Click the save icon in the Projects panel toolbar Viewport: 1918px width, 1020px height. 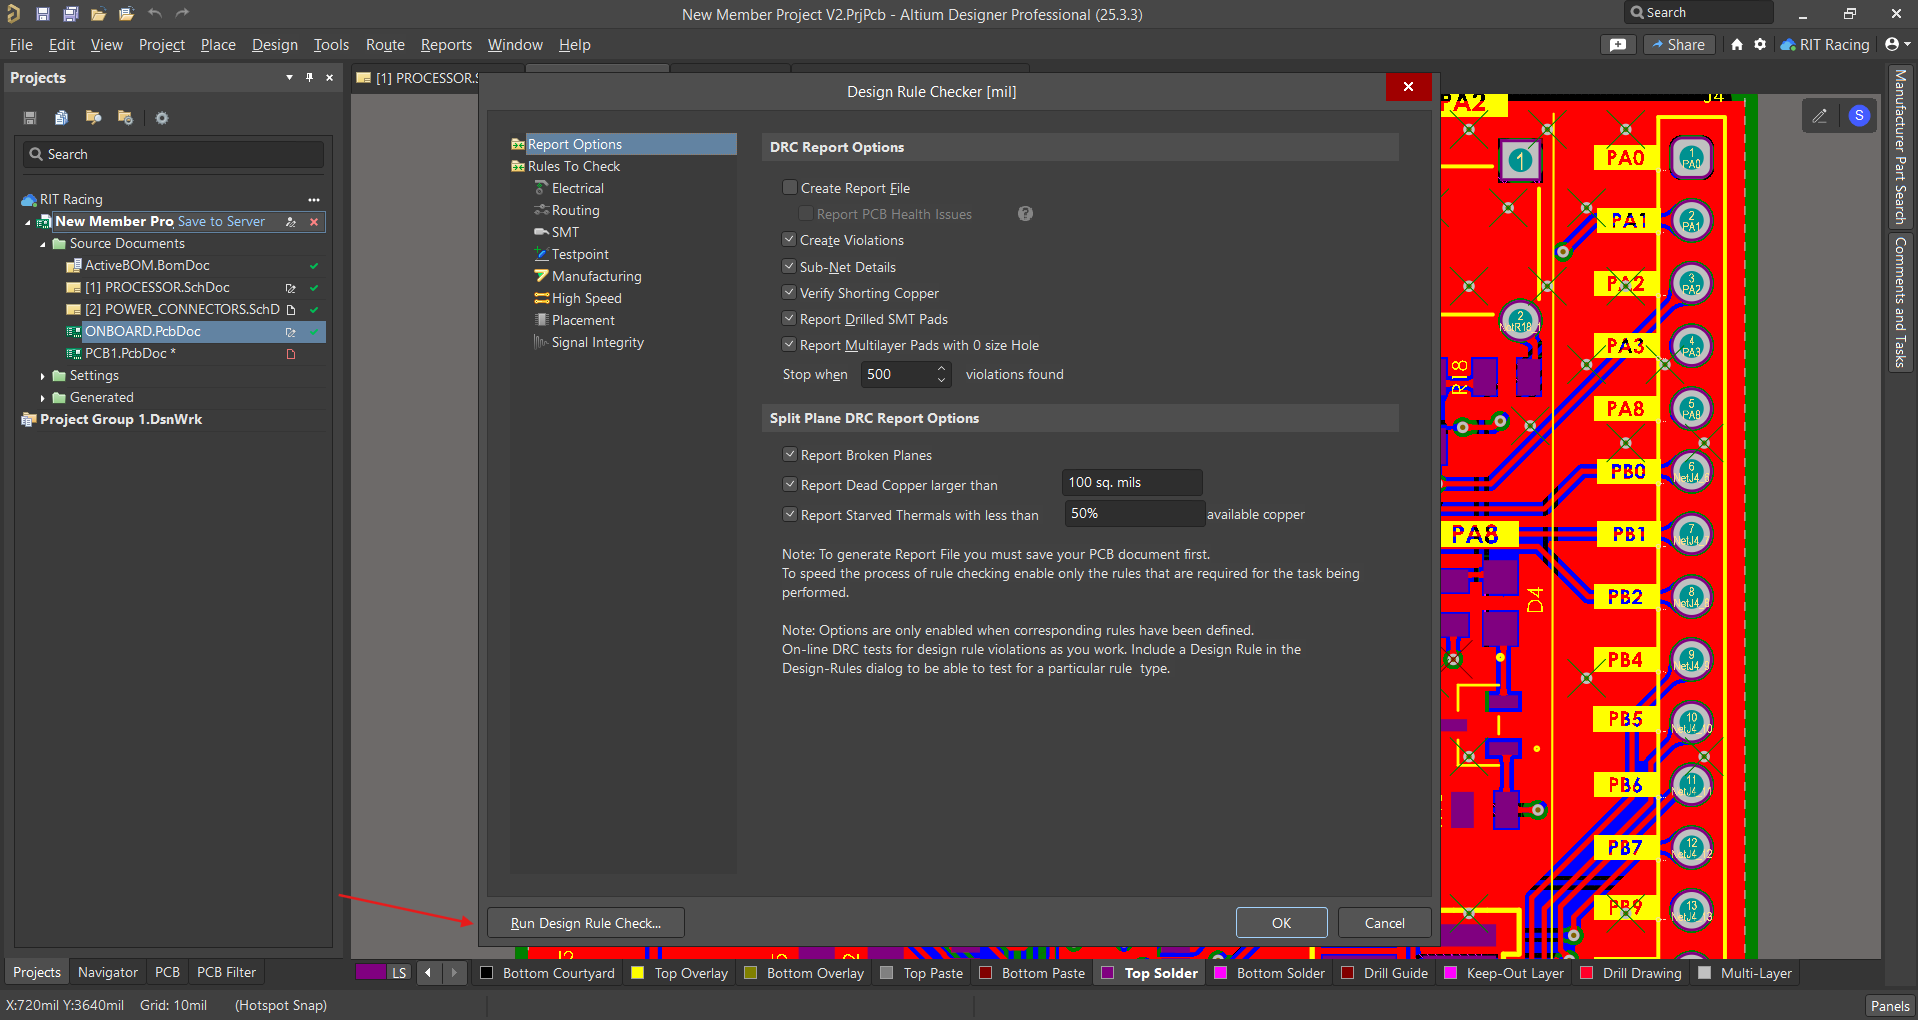(x=30, y=118)
